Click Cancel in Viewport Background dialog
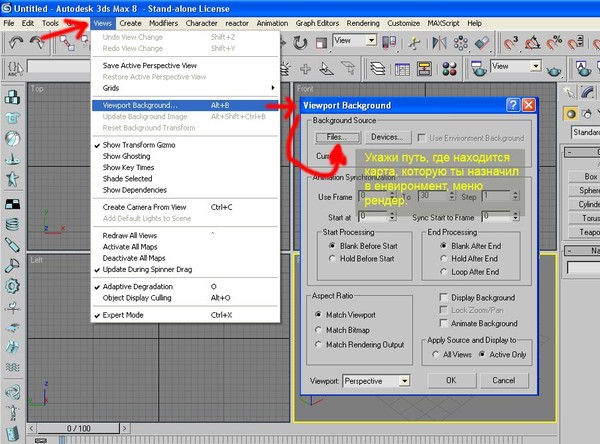The image size is (600, 444). (504, 380)
